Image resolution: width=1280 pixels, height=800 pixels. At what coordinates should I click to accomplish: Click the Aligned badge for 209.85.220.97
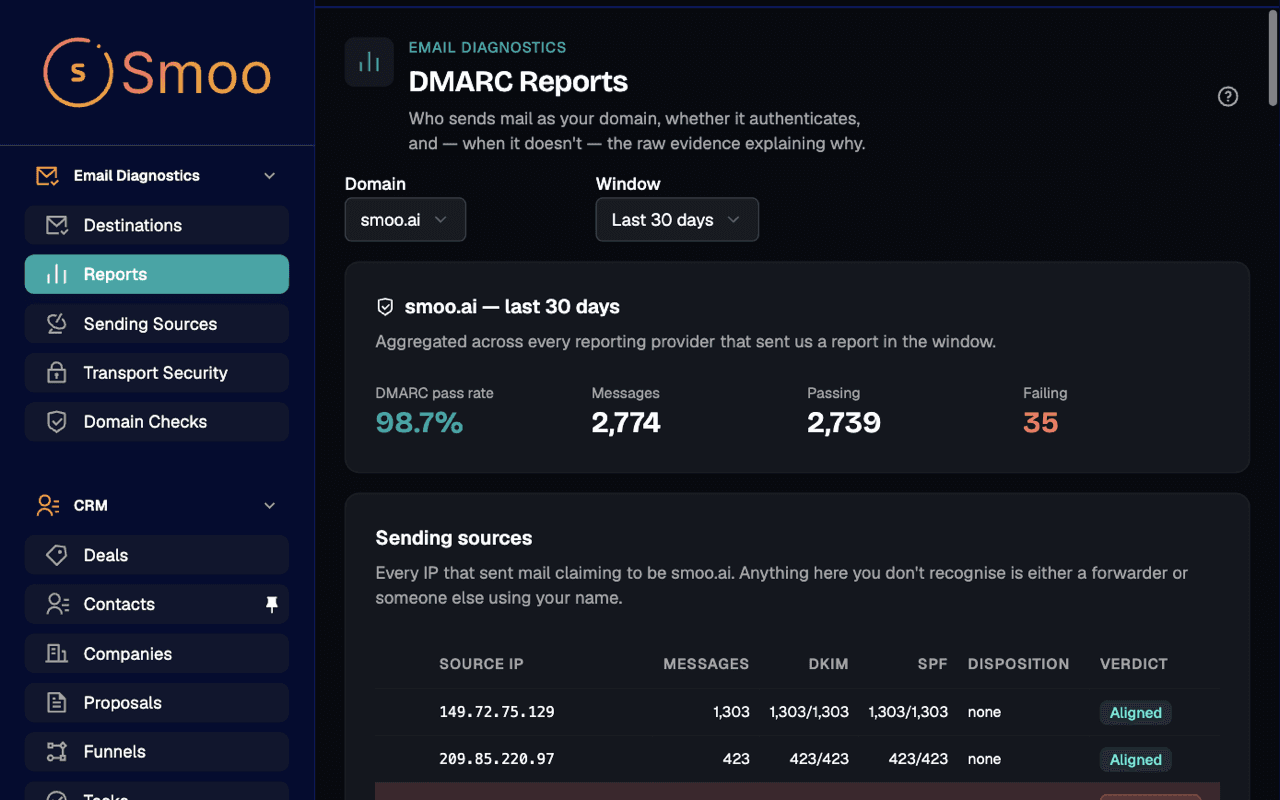pos(1135,760)
